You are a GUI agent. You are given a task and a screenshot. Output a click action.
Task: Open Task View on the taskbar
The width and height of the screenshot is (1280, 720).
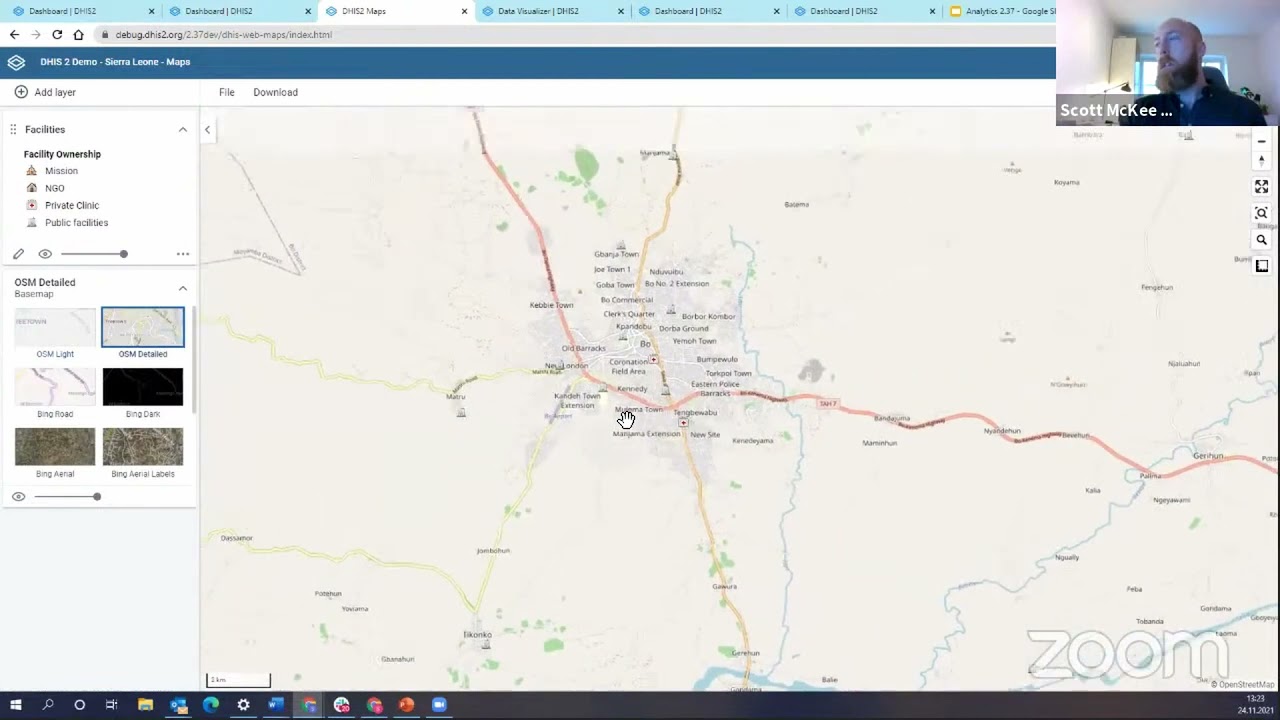(x=111, y=705)
